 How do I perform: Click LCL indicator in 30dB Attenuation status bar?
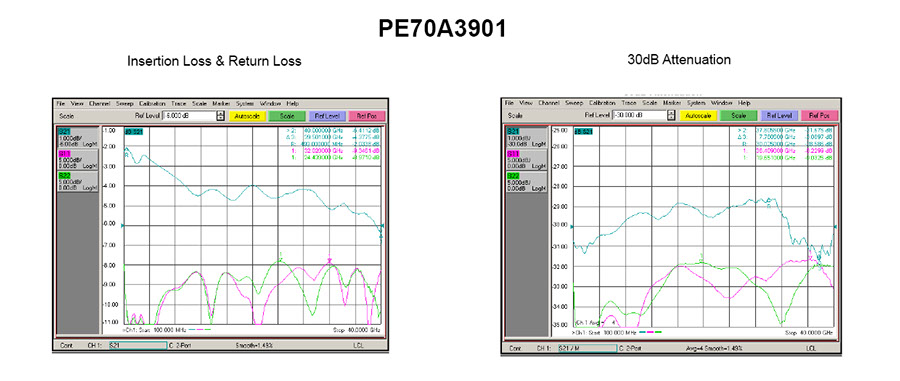click(x=811, y=348)
